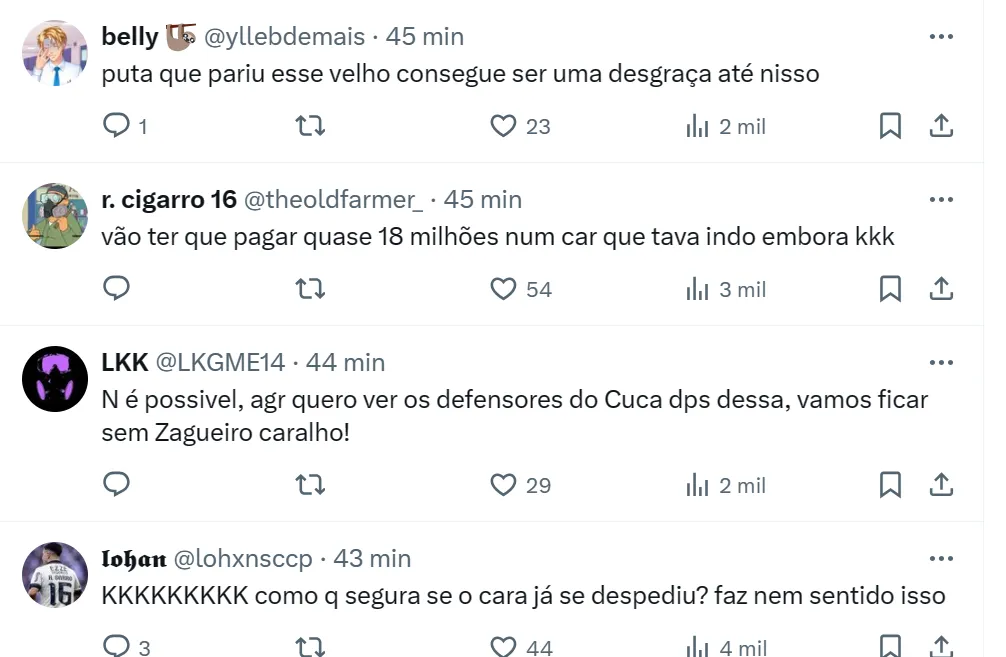Viewport: 1006px width, 657px height.
Task: Open the @yllebdemais profile handle
Action: click(285, 37)
